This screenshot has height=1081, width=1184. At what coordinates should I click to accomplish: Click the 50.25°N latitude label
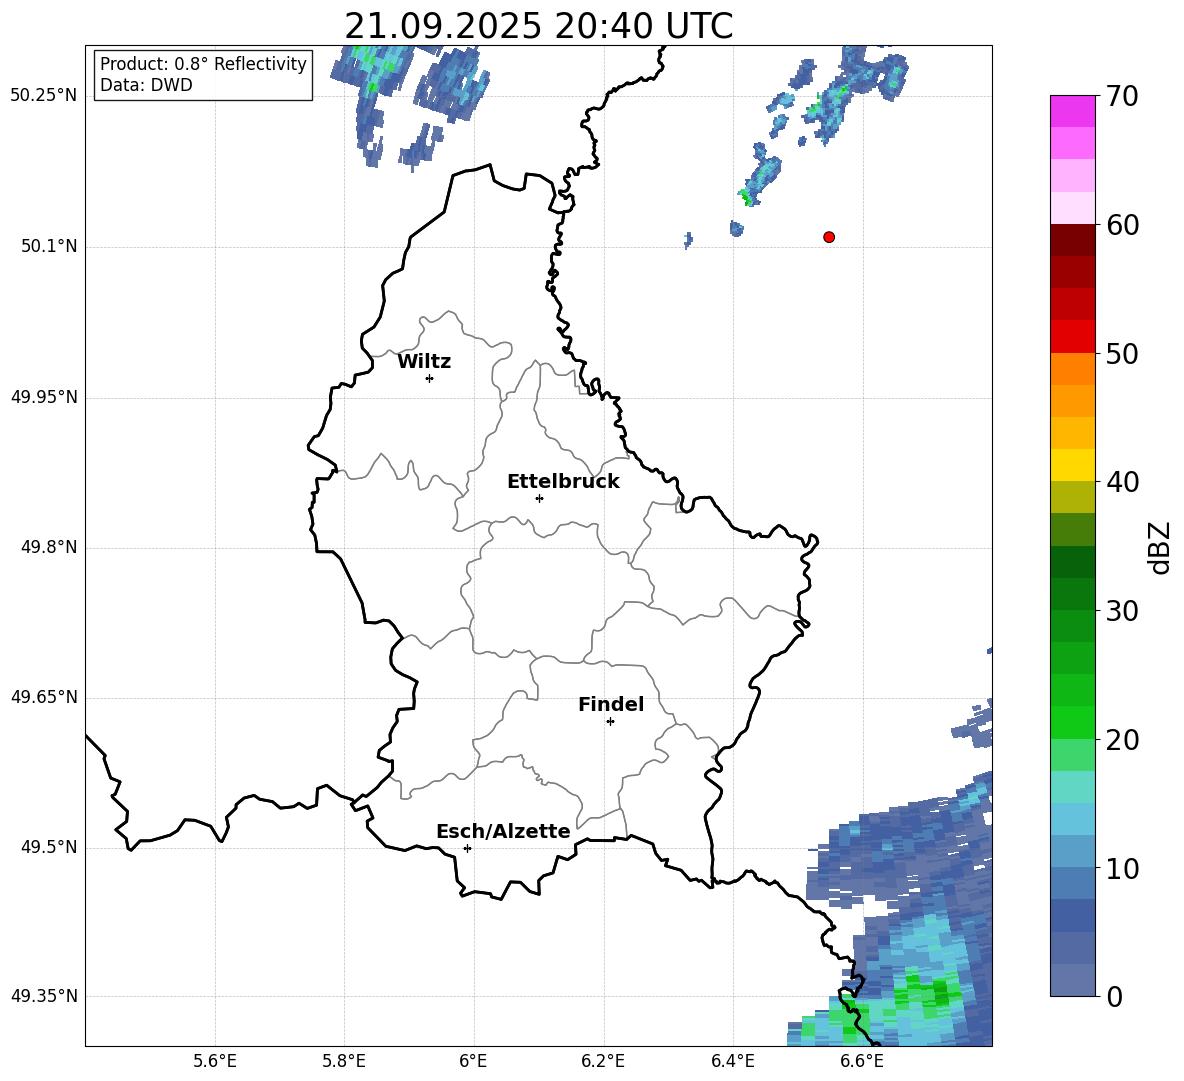pyautogui.click(x=44, y=96)
